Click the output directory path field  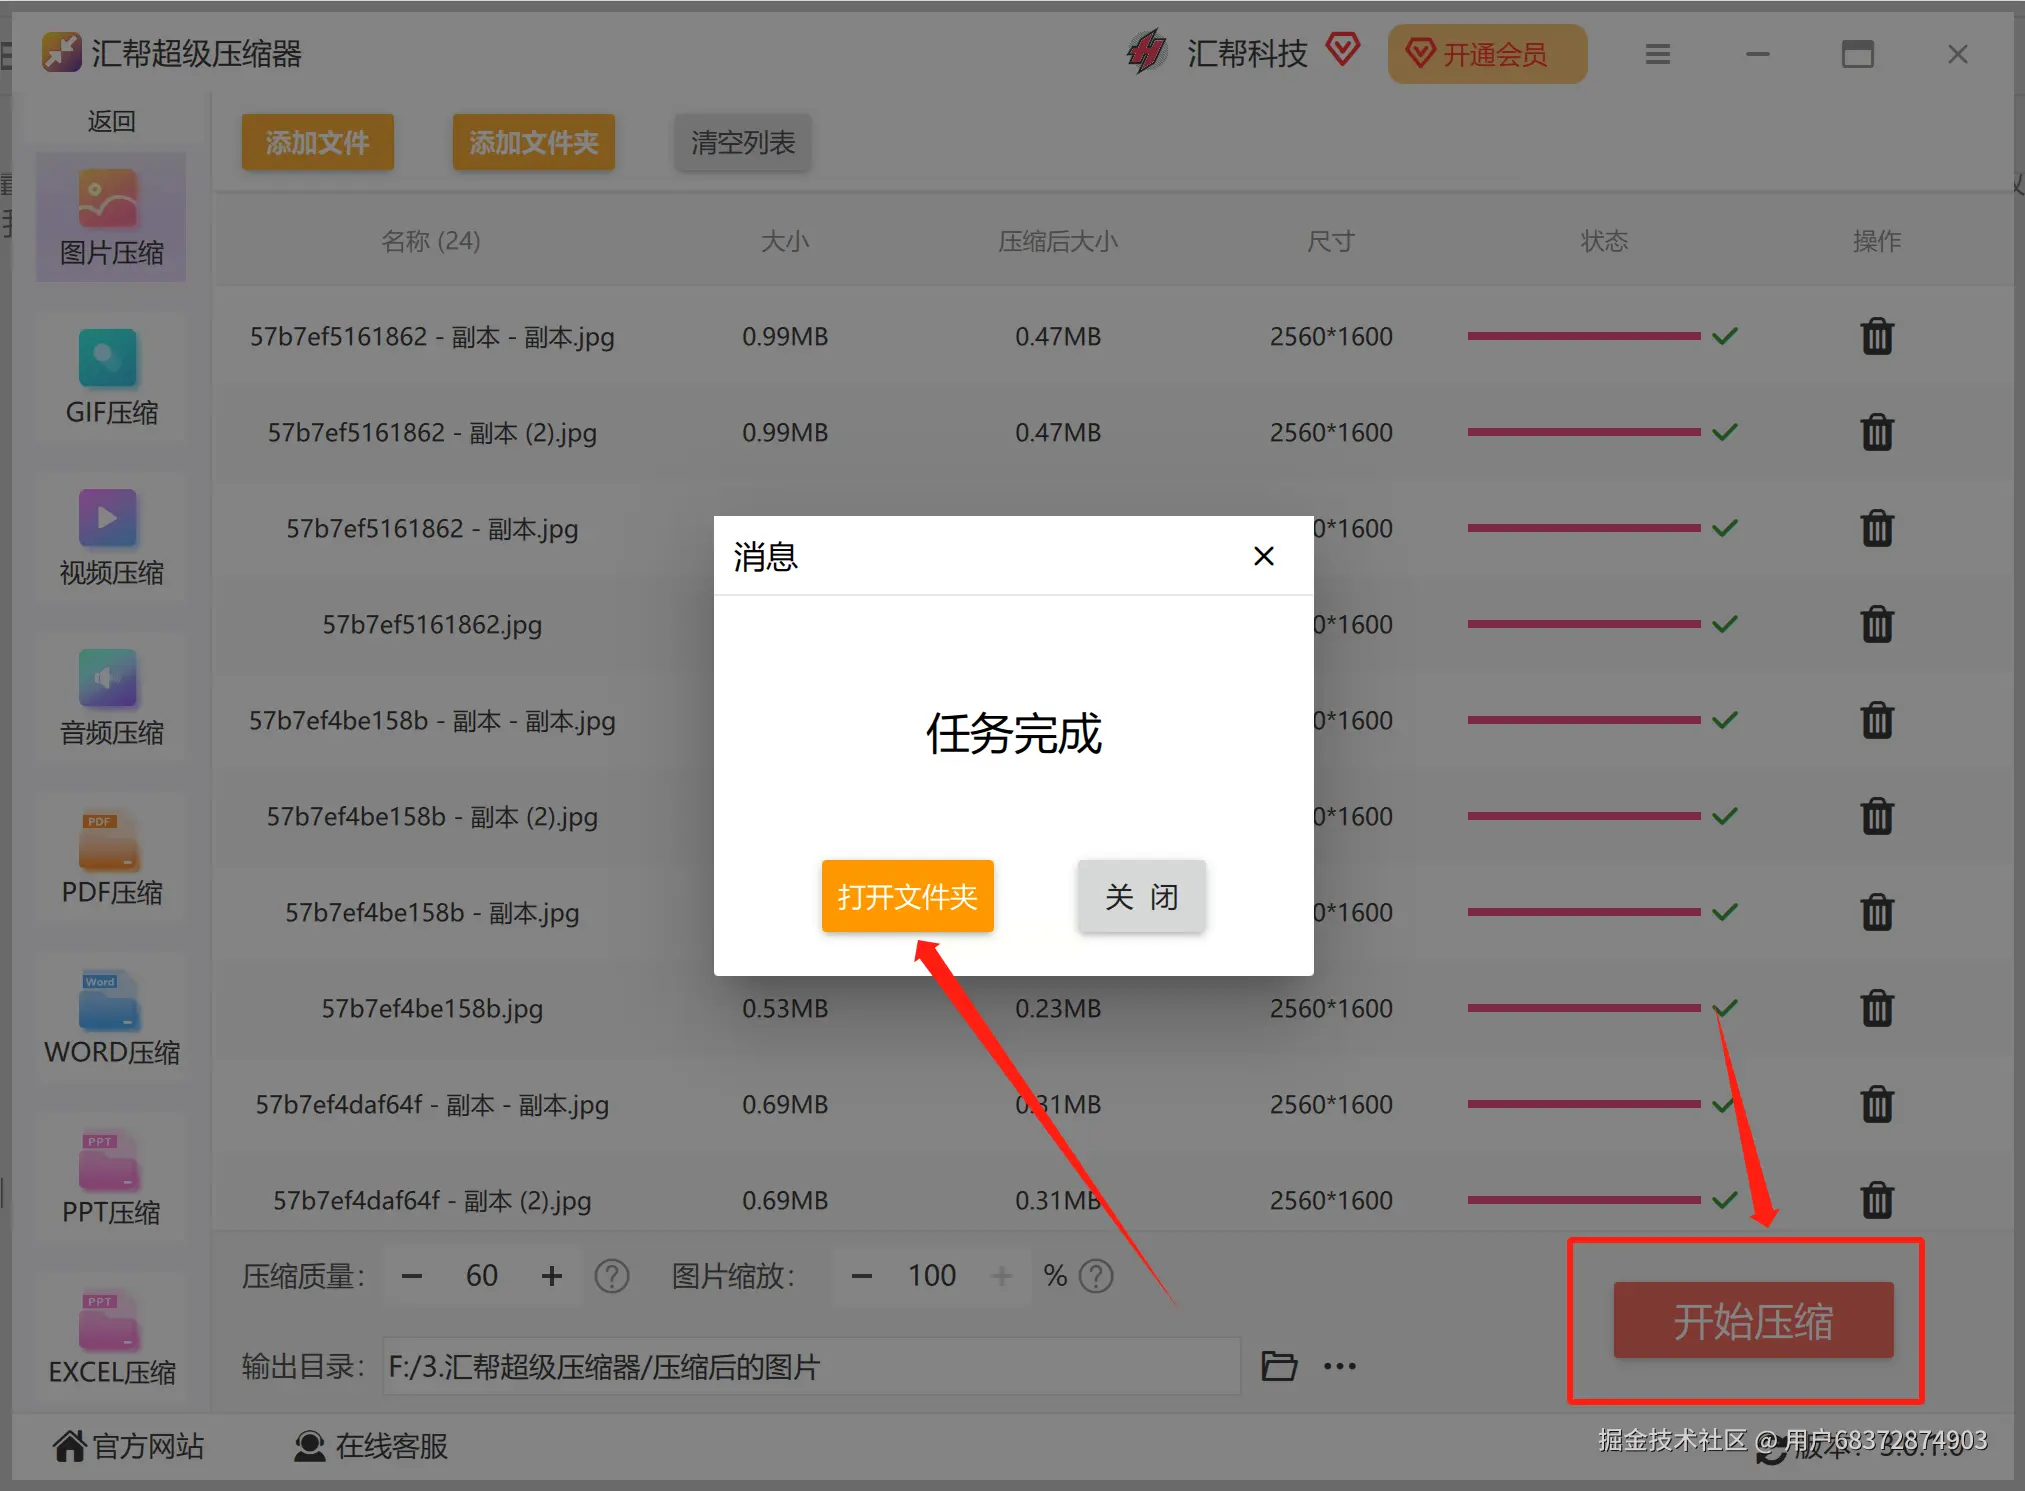click(x=810, y=1366)
